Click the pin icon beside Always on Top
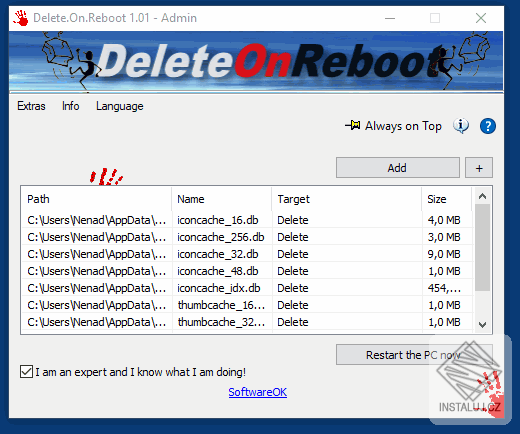The height and width of the screenshot is (434, 520). (353, 126)
